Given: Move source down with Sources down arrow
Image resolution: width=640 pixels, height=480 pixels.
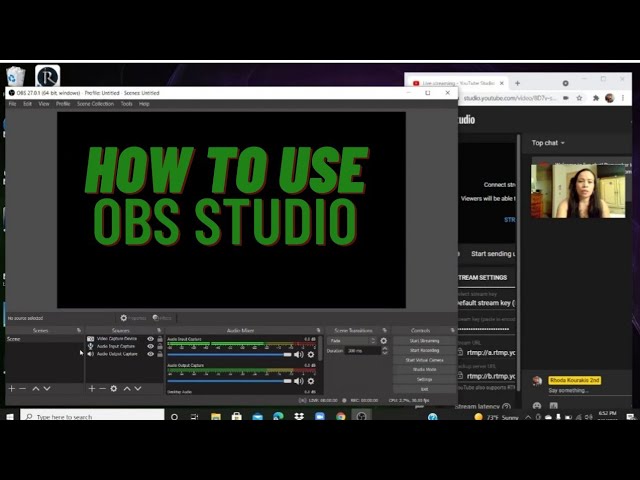Looking at the screenshot, I should [138, 389].
